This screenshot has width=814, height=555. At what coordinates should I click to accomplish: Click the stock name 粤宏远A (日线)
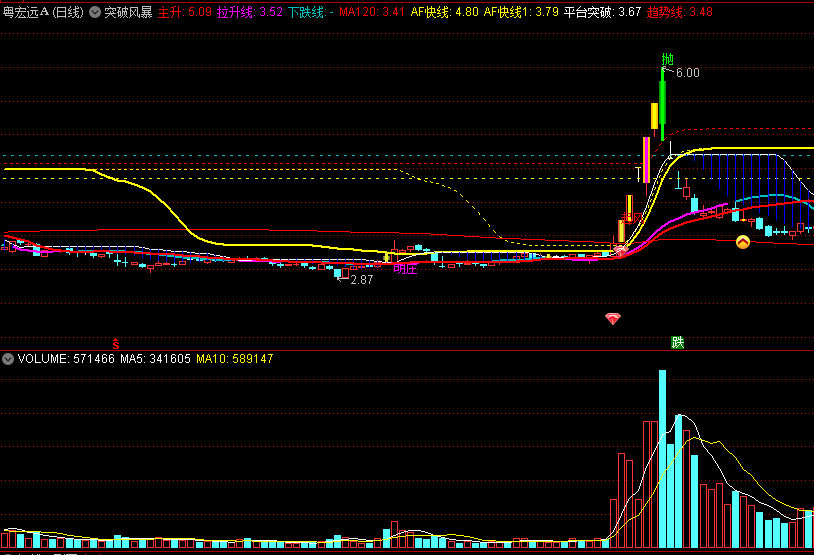43,12
